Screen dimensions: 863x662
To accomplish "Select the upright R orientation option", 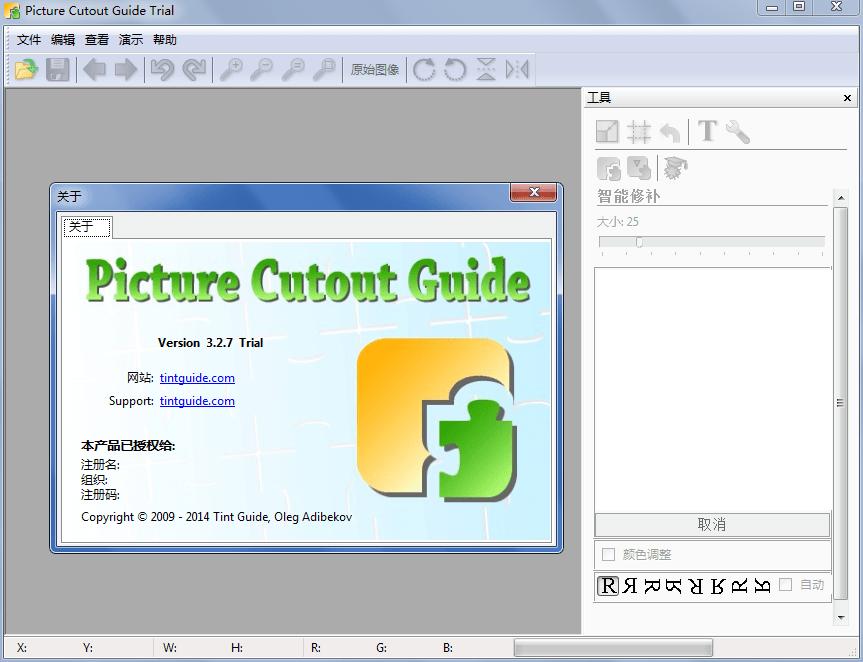I will pyautogui.click(x=608, y=585).
